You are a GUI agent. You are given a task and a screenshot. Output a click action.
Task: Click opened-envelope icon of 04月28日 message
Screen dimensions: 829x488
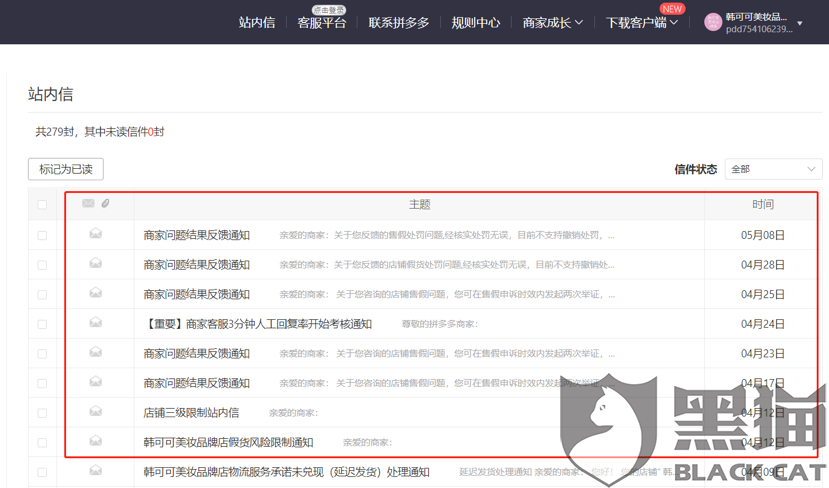[x=96, y=263]
